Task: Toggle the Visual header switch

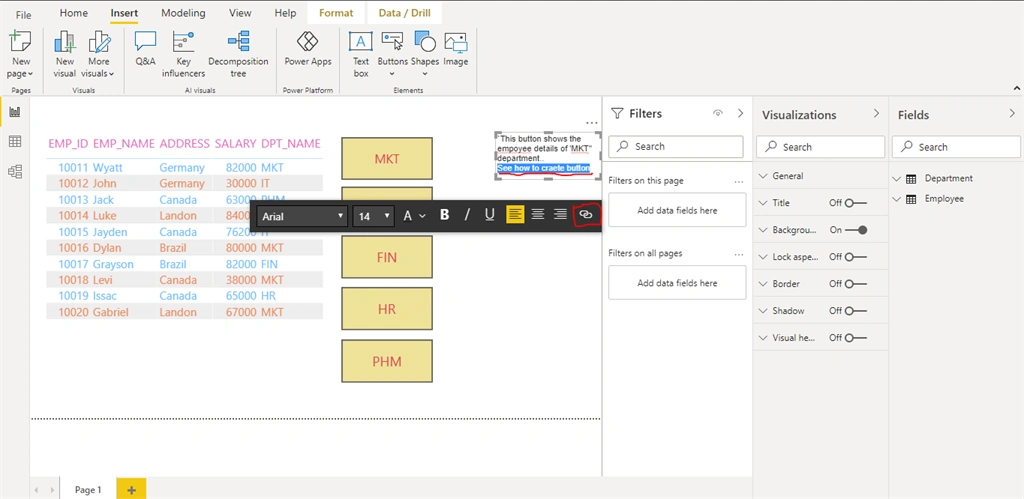Action: [x=856, y=338]
